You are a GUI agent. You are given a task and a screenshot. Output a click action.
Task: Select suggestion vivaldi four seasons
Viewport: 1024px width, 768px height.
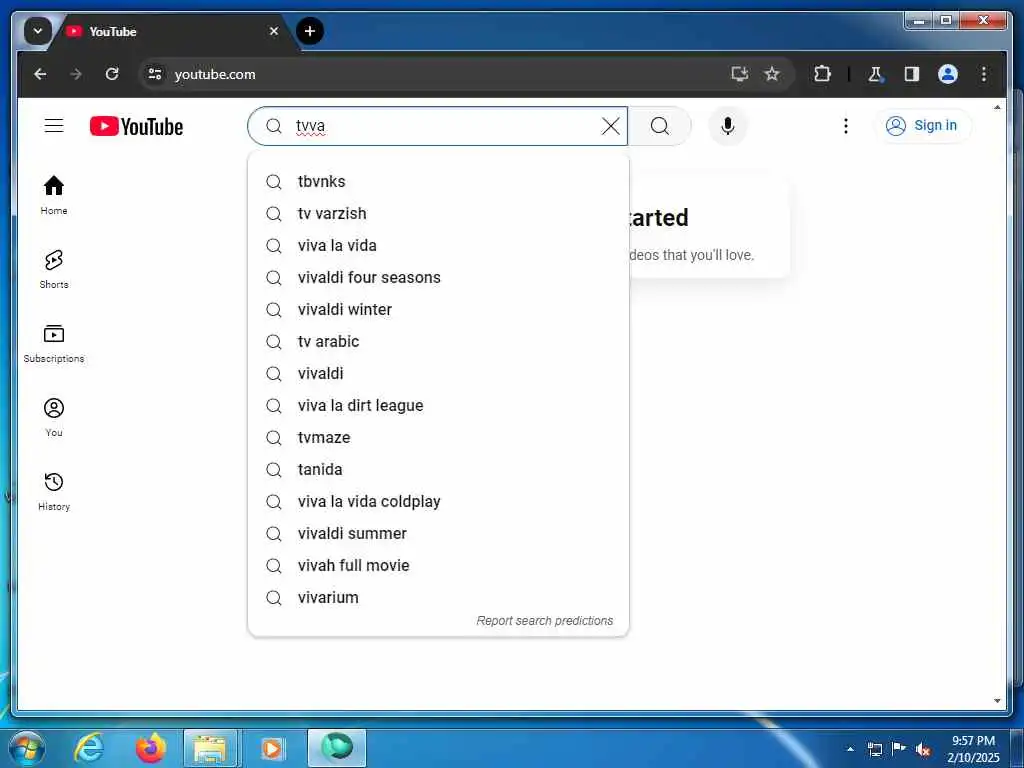click(438, 278)
